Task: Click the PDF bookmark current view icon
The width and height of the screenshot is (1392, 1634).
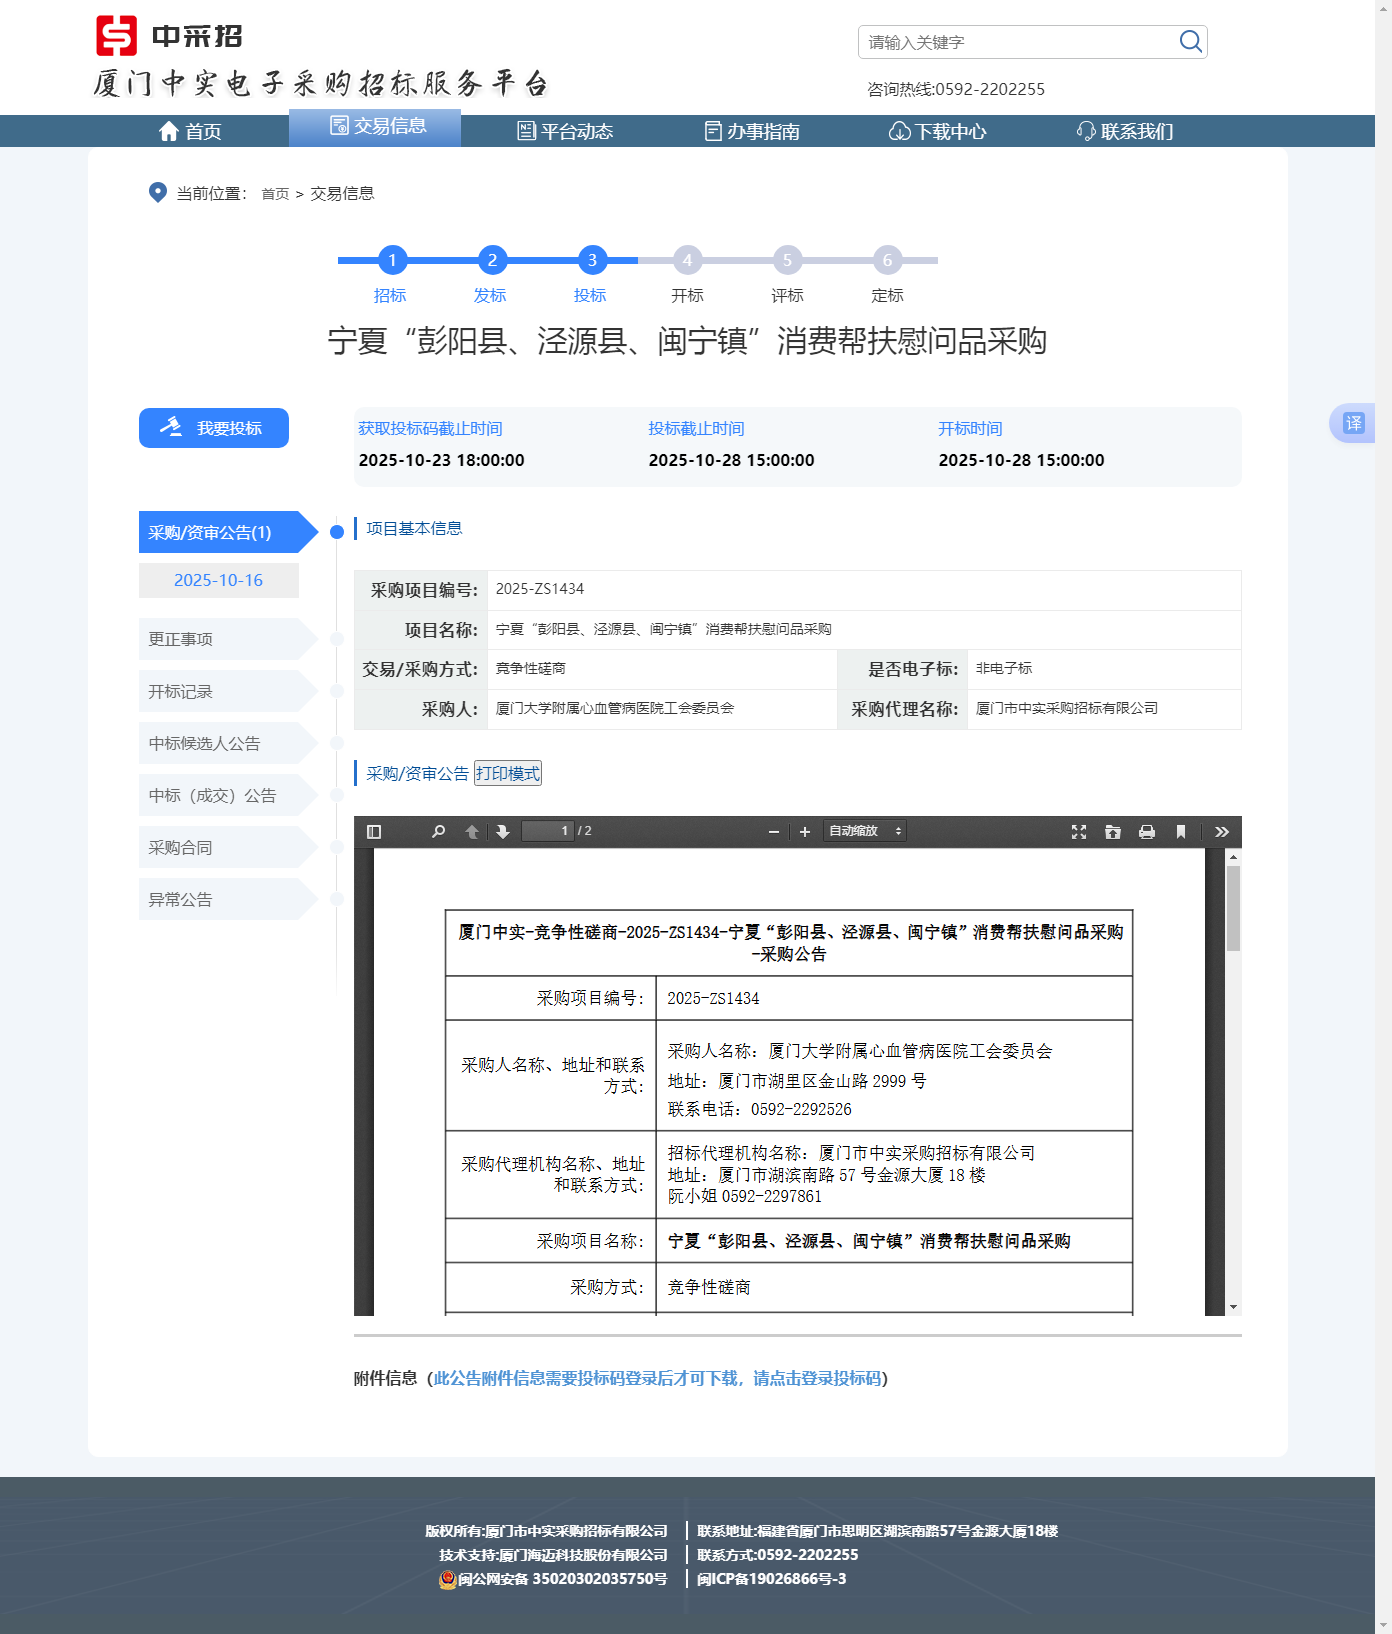Action: [1181, 831]
